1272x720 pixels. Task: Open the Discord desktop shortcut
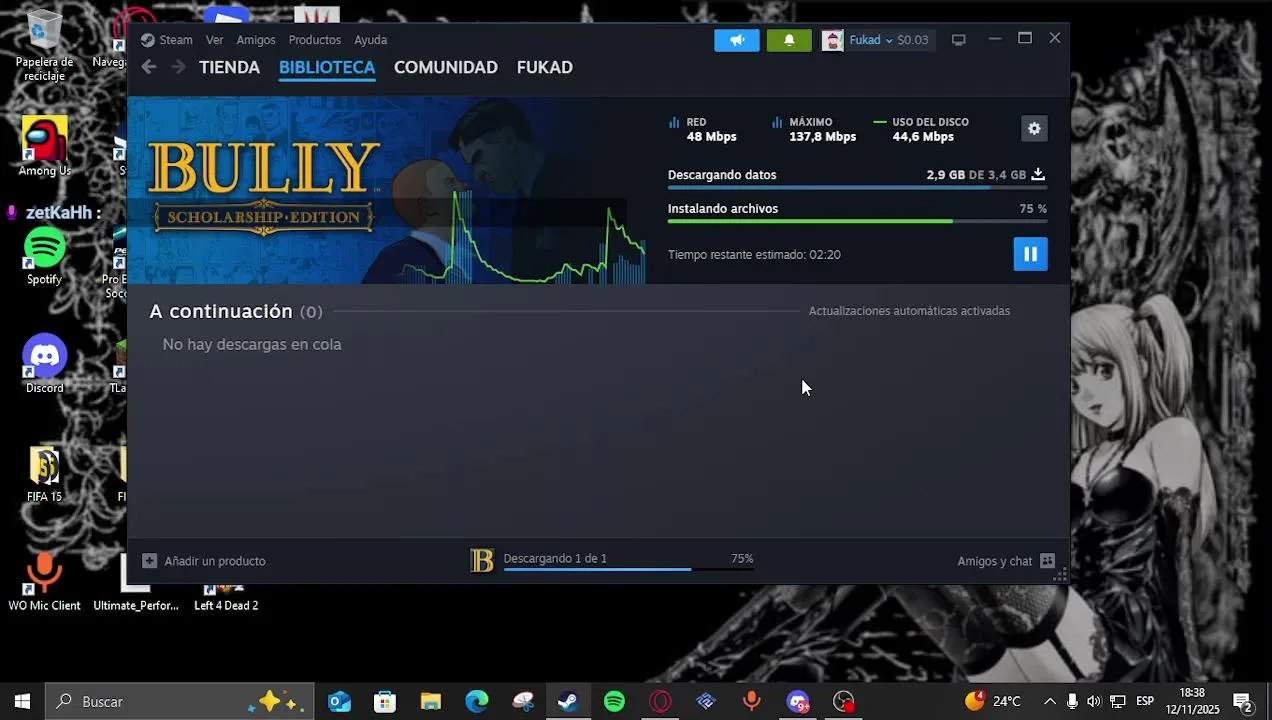point(44,364)
